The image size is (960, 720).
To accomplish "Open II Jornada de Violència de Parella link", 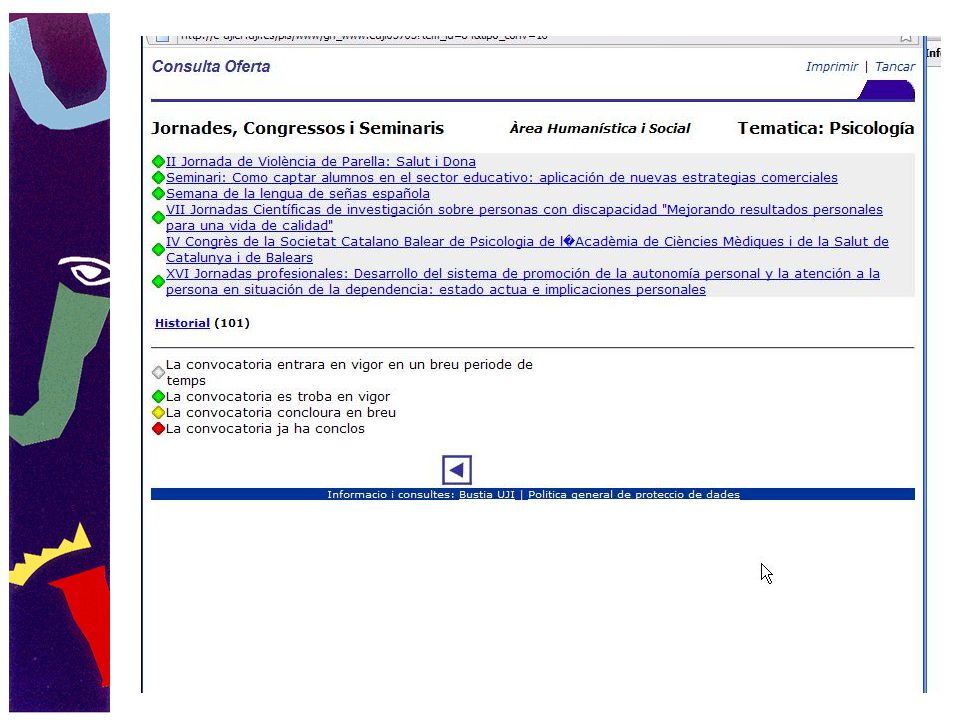I will (321, 162).
